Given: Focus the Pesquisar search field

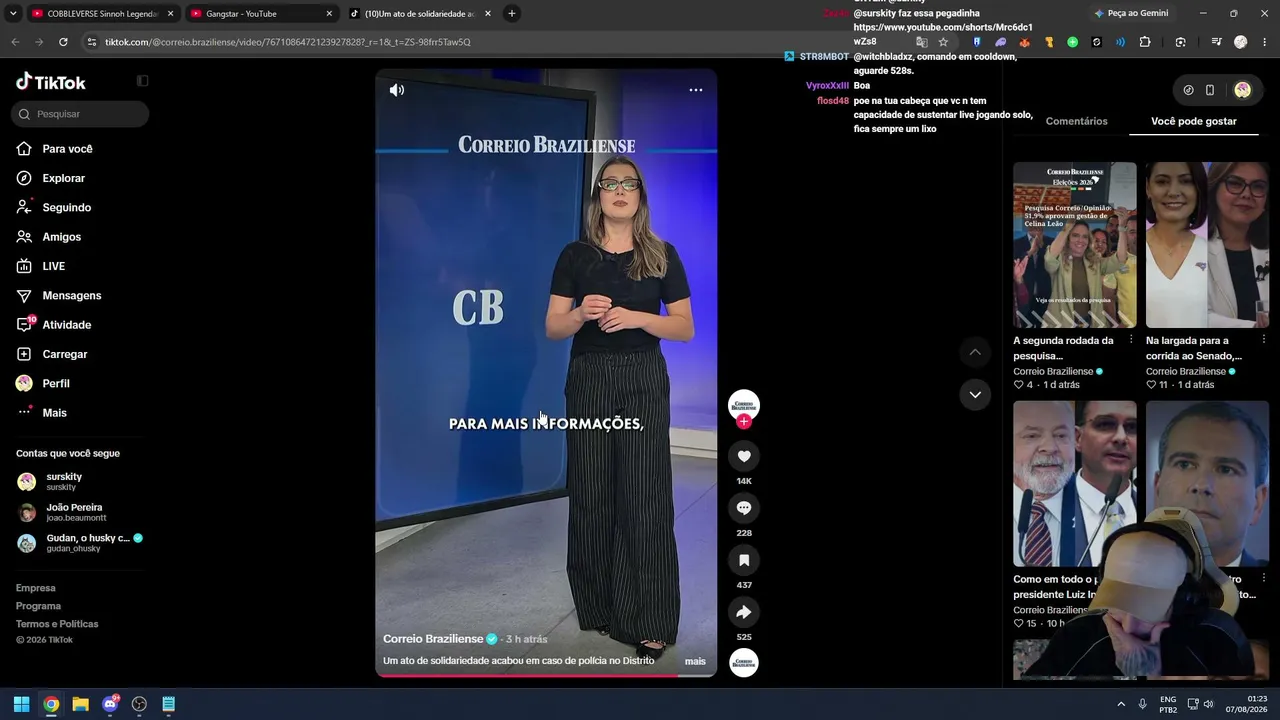Looking at the screenshot, I should [x=80, y=114].
